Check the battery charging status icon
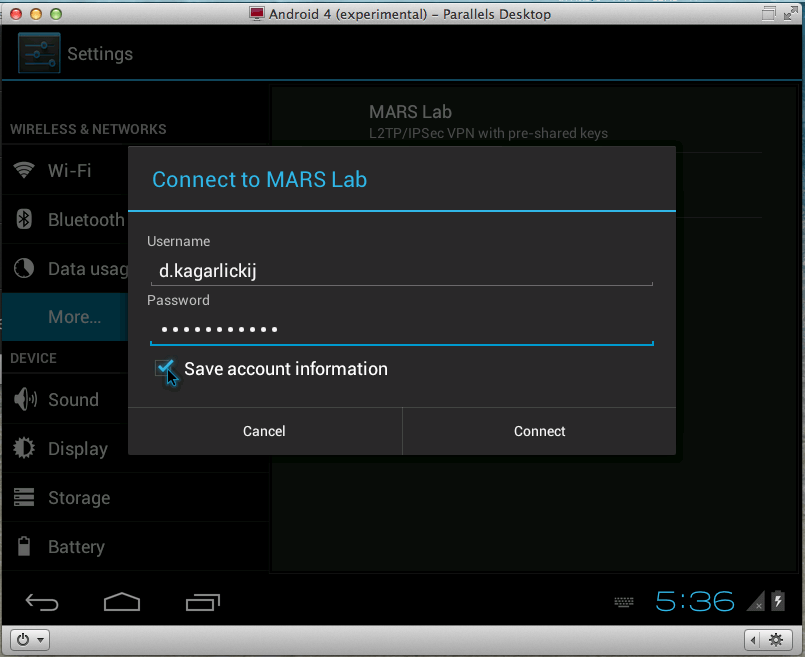 tap(778, 601)
